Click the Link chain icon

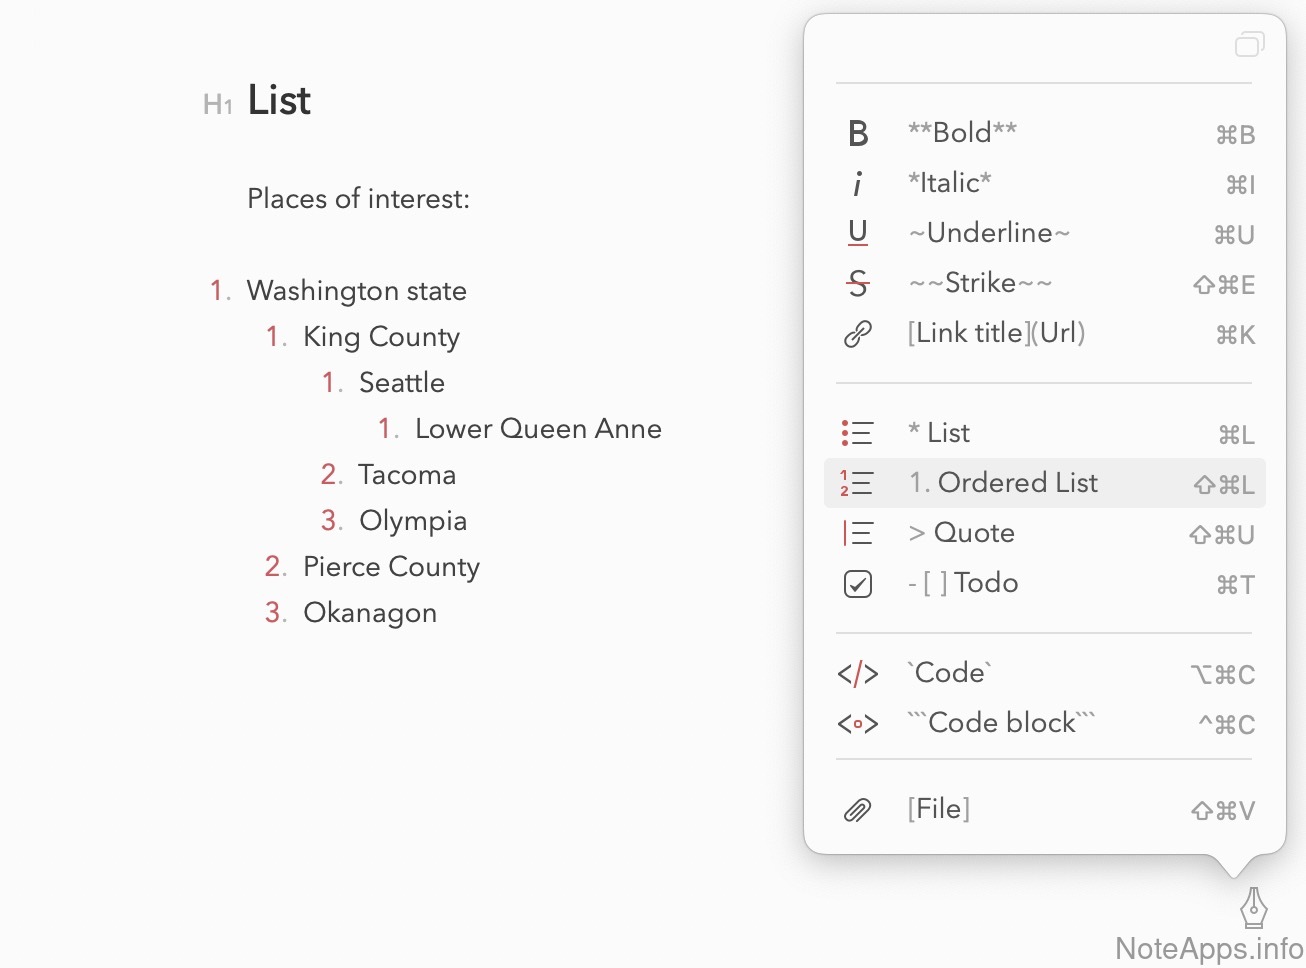[x=858, y=333]
